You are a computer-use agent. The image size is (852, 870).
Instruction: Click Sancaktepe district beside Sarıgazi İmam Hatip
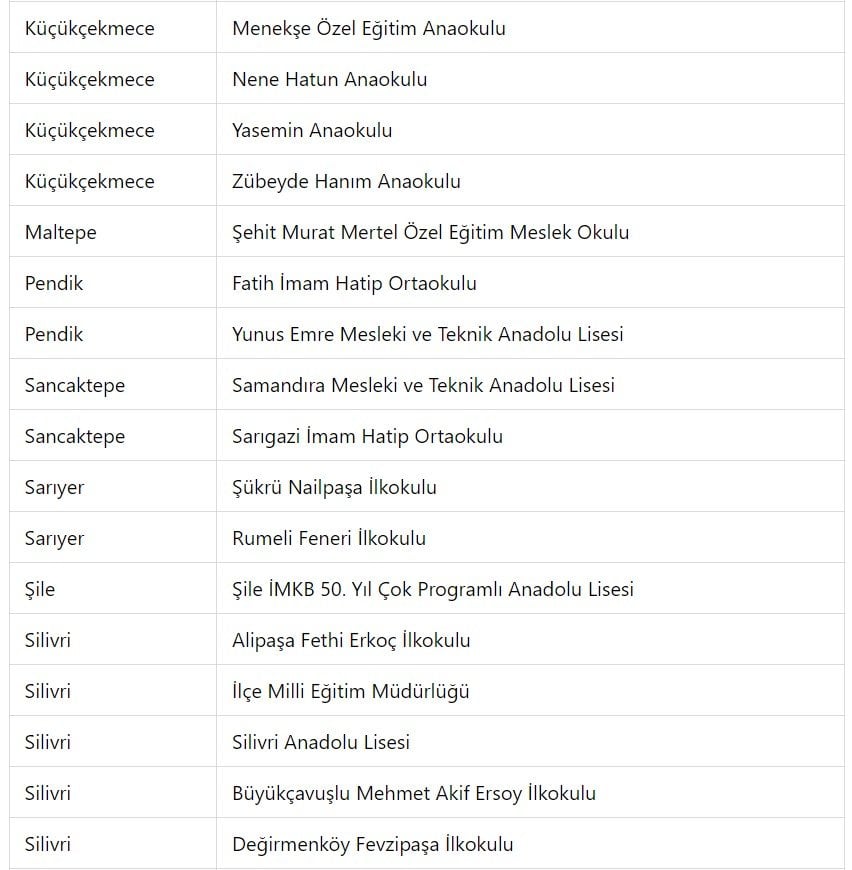click(x=75, y=437)
